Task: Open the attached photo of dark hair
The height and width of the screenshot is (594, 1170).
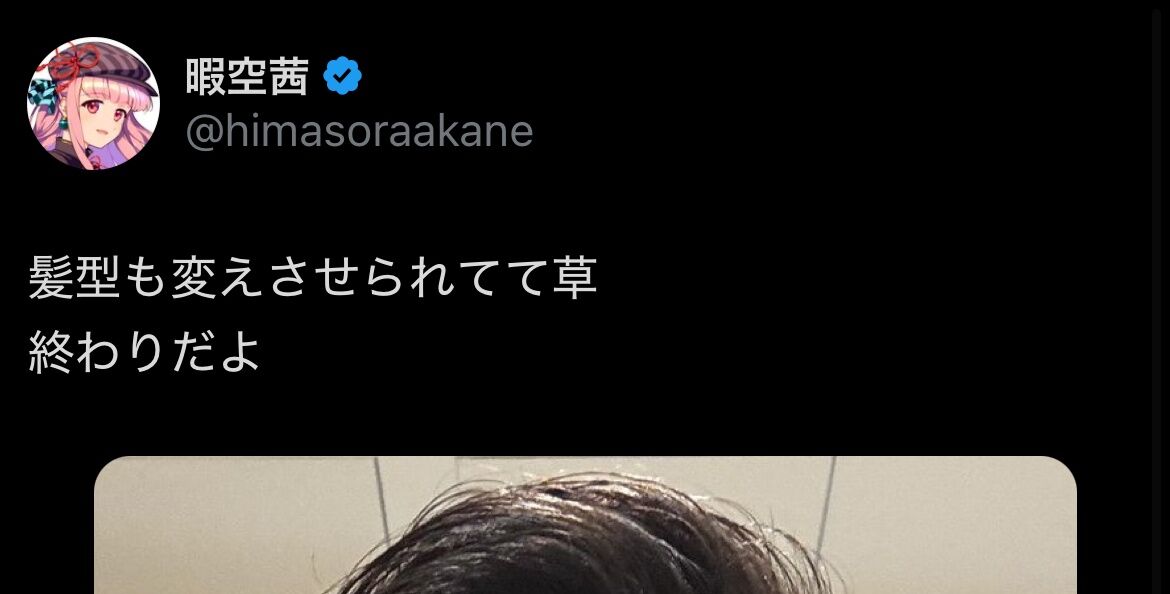Action: point(585,525)
